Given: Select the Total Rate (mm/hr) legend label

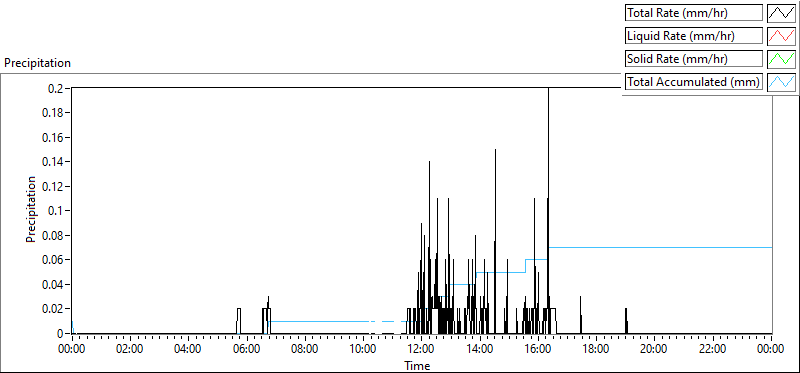Looking at the screenshot, I should 694,13.
